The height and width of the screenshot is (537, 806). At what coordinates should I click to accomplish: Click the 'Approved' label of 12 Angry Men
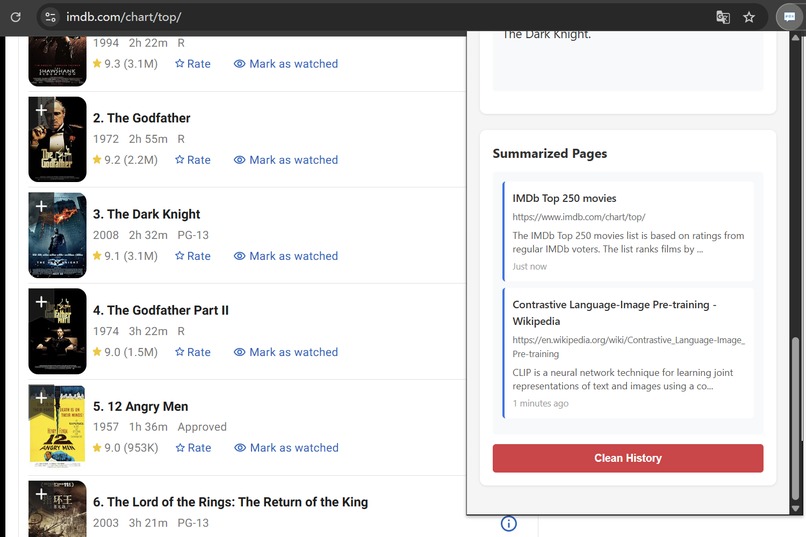[202, 427]
